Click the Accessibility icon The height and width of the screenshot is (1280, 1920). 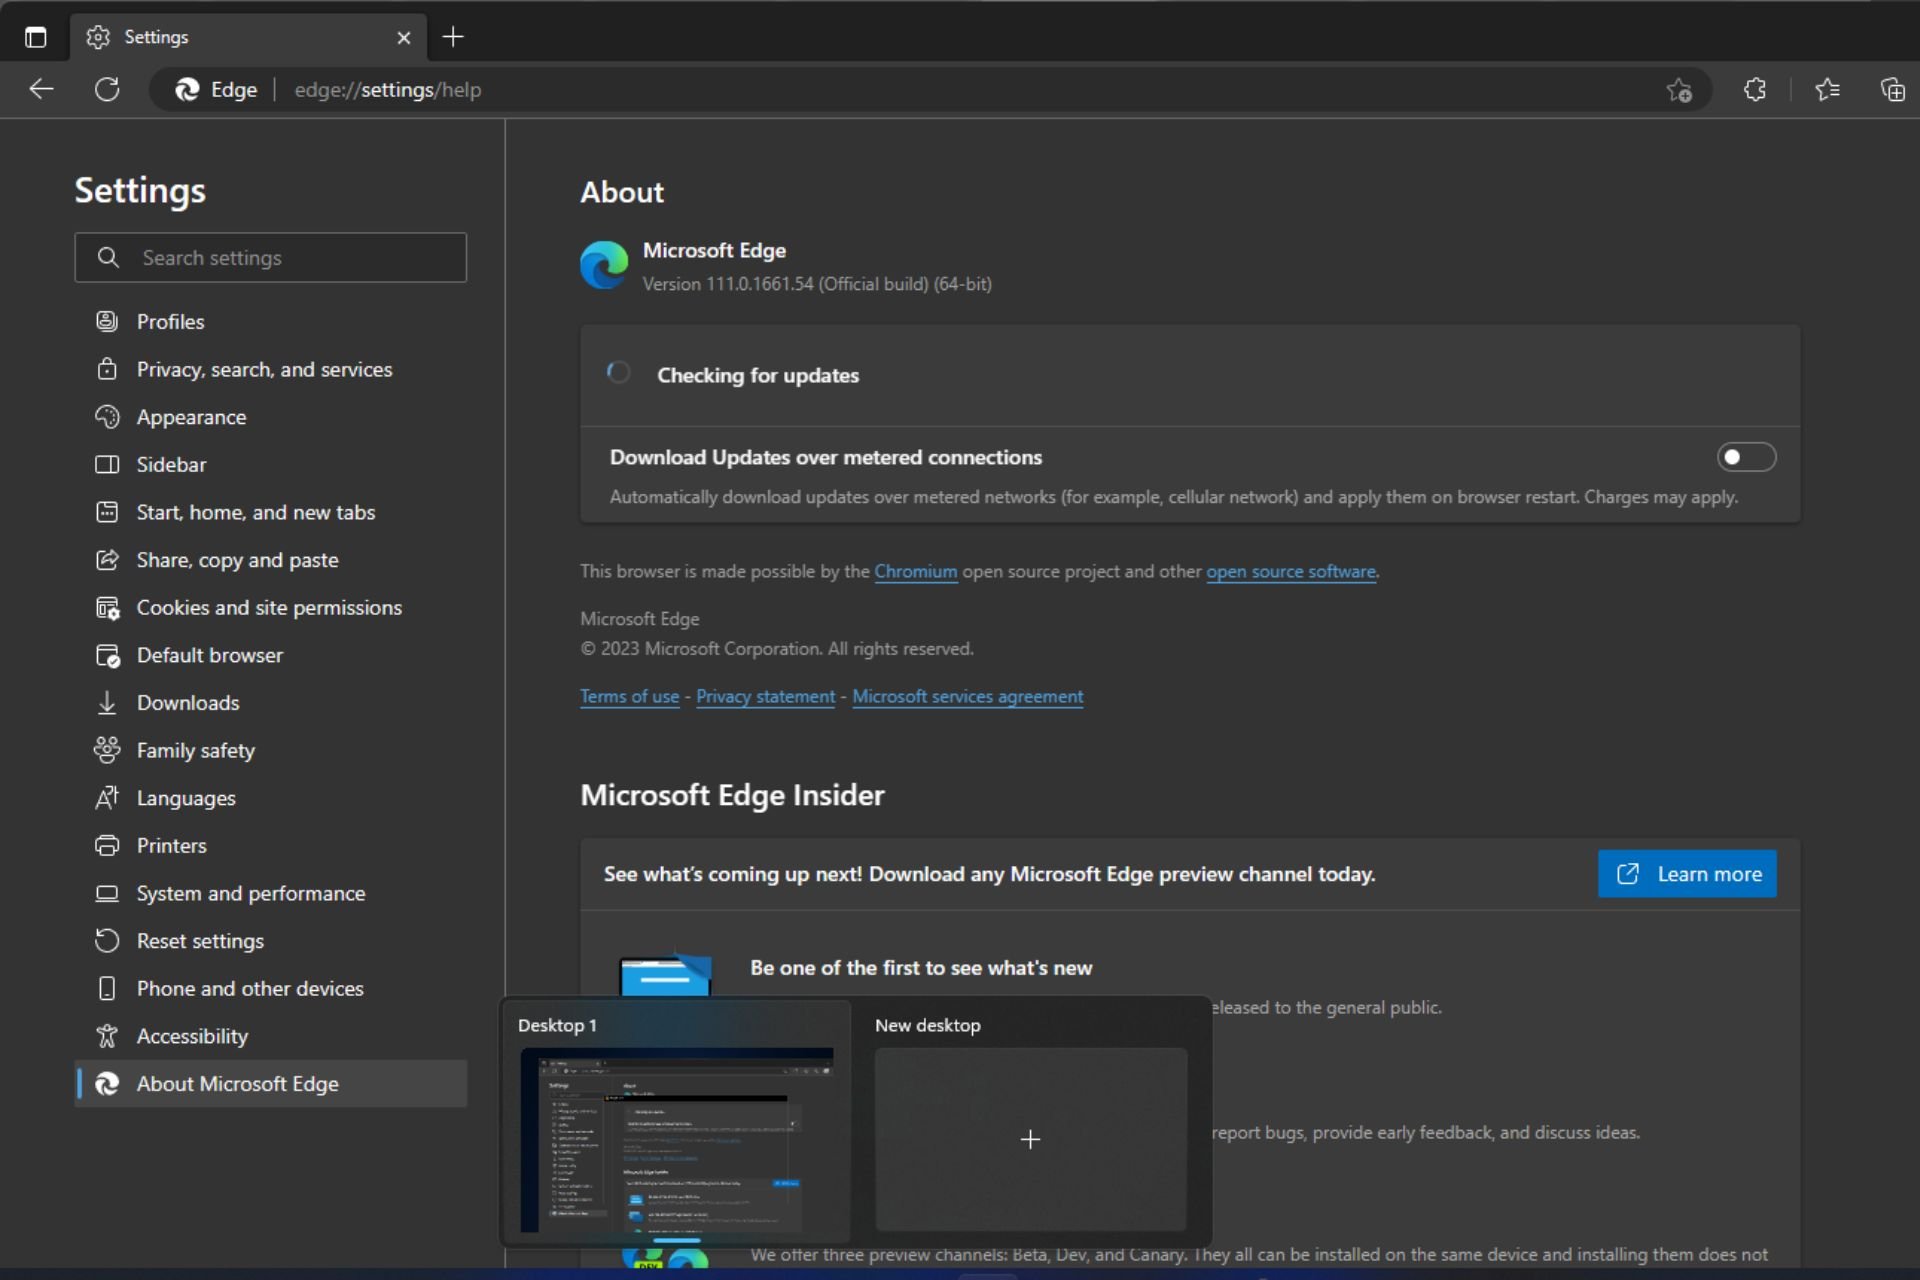click(x=107, y=1036)
